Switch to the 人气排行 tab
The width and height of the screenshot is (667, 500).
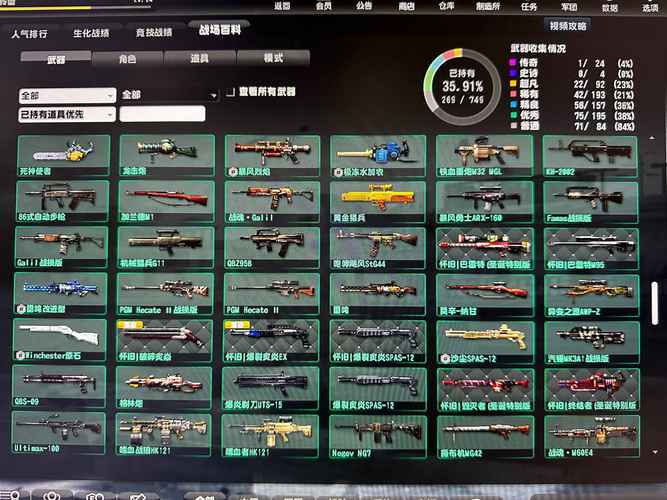[x=29, y=34]
